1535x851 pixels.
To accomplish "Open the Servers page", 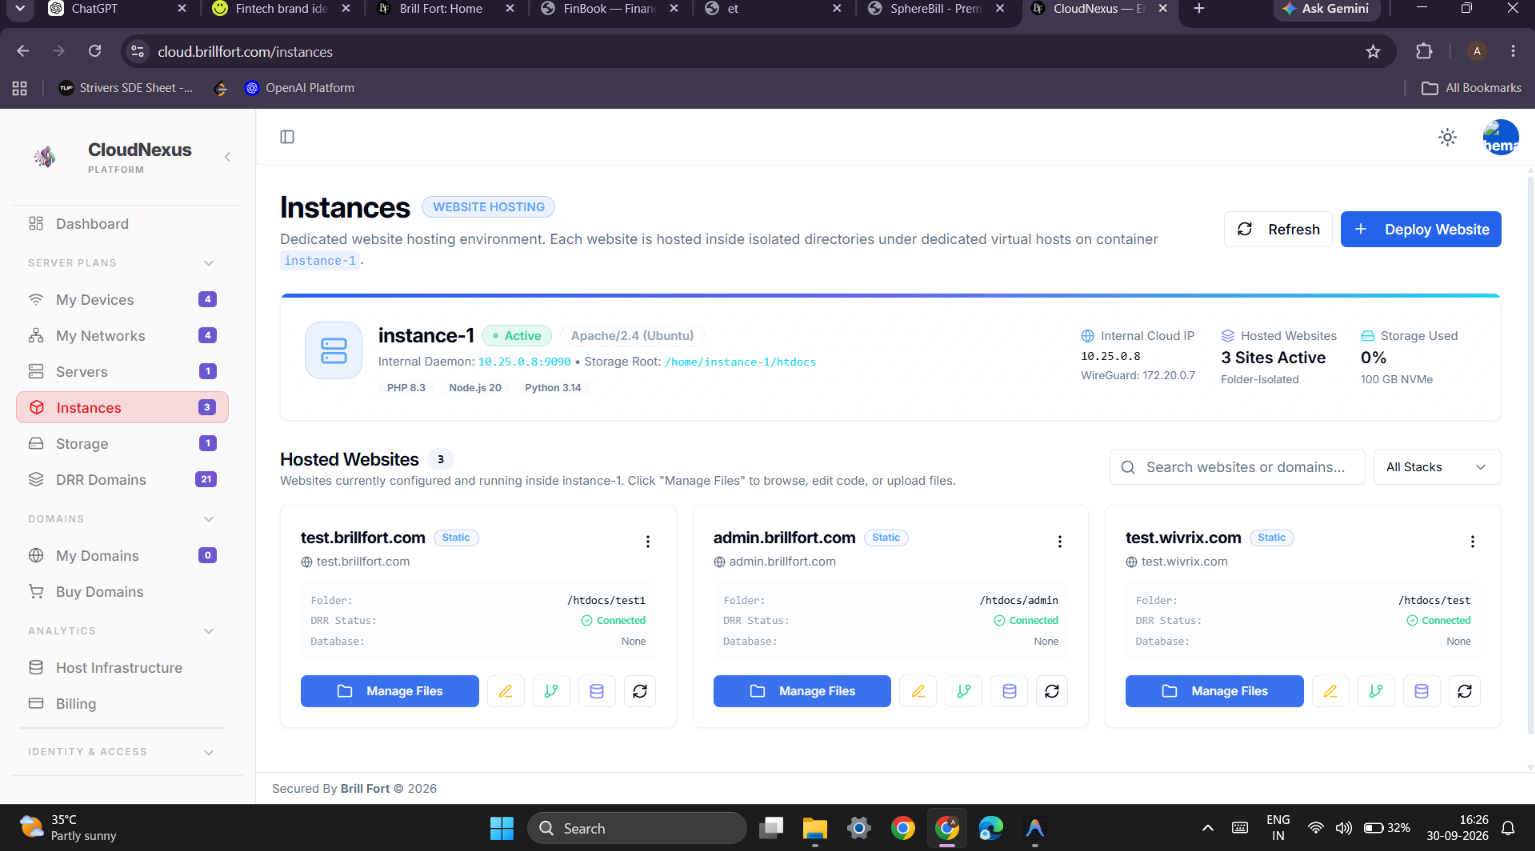I will tap(122, 372).
